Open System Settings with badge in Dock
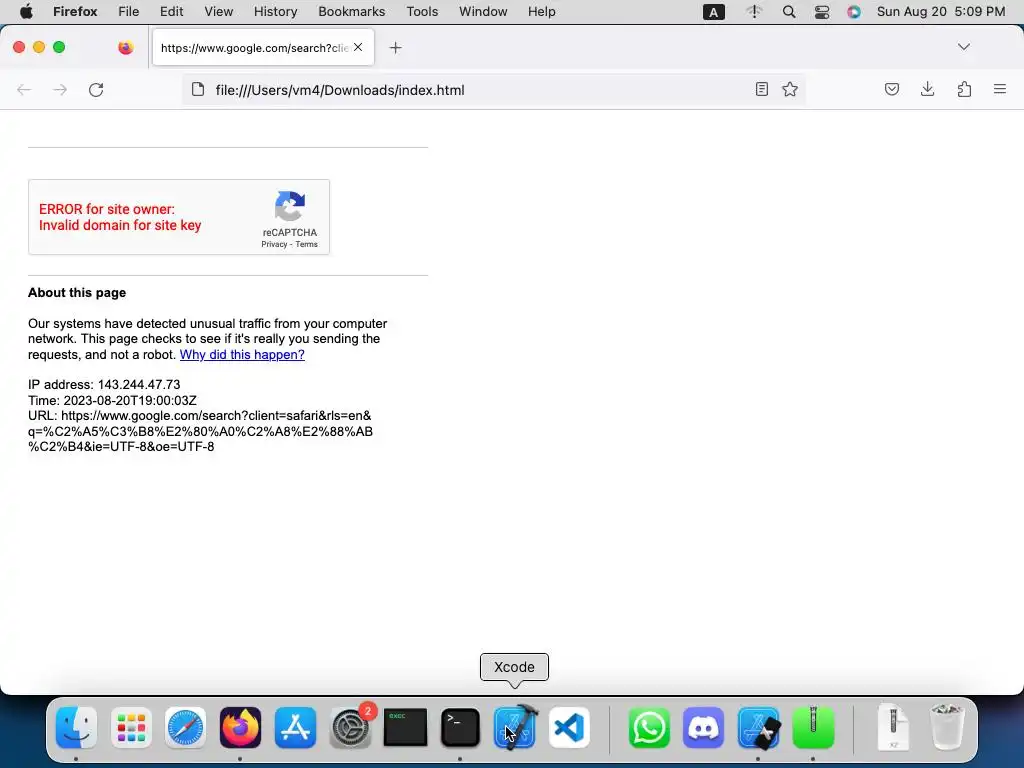The width and height of the screenshot is (1024, 768). 351,728
